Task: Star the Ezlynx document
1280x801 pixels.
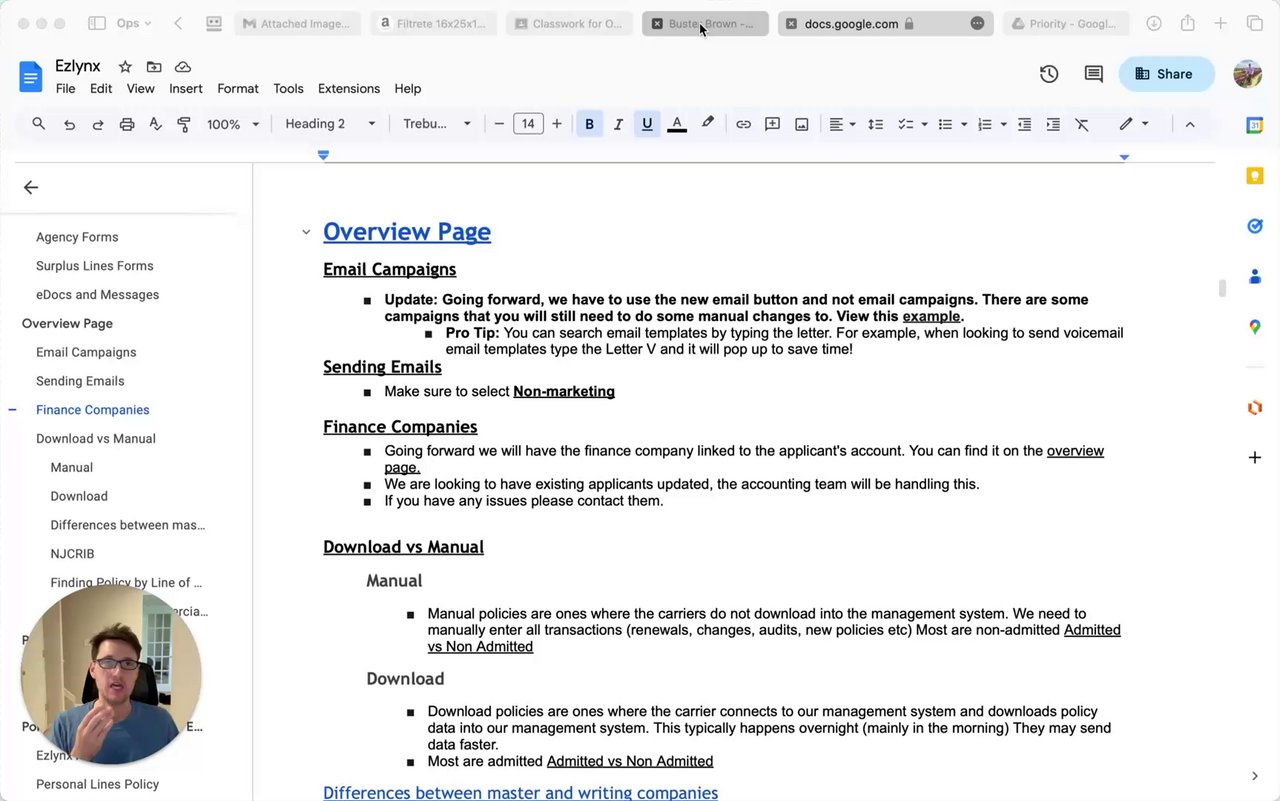Action: pos(125,67)
